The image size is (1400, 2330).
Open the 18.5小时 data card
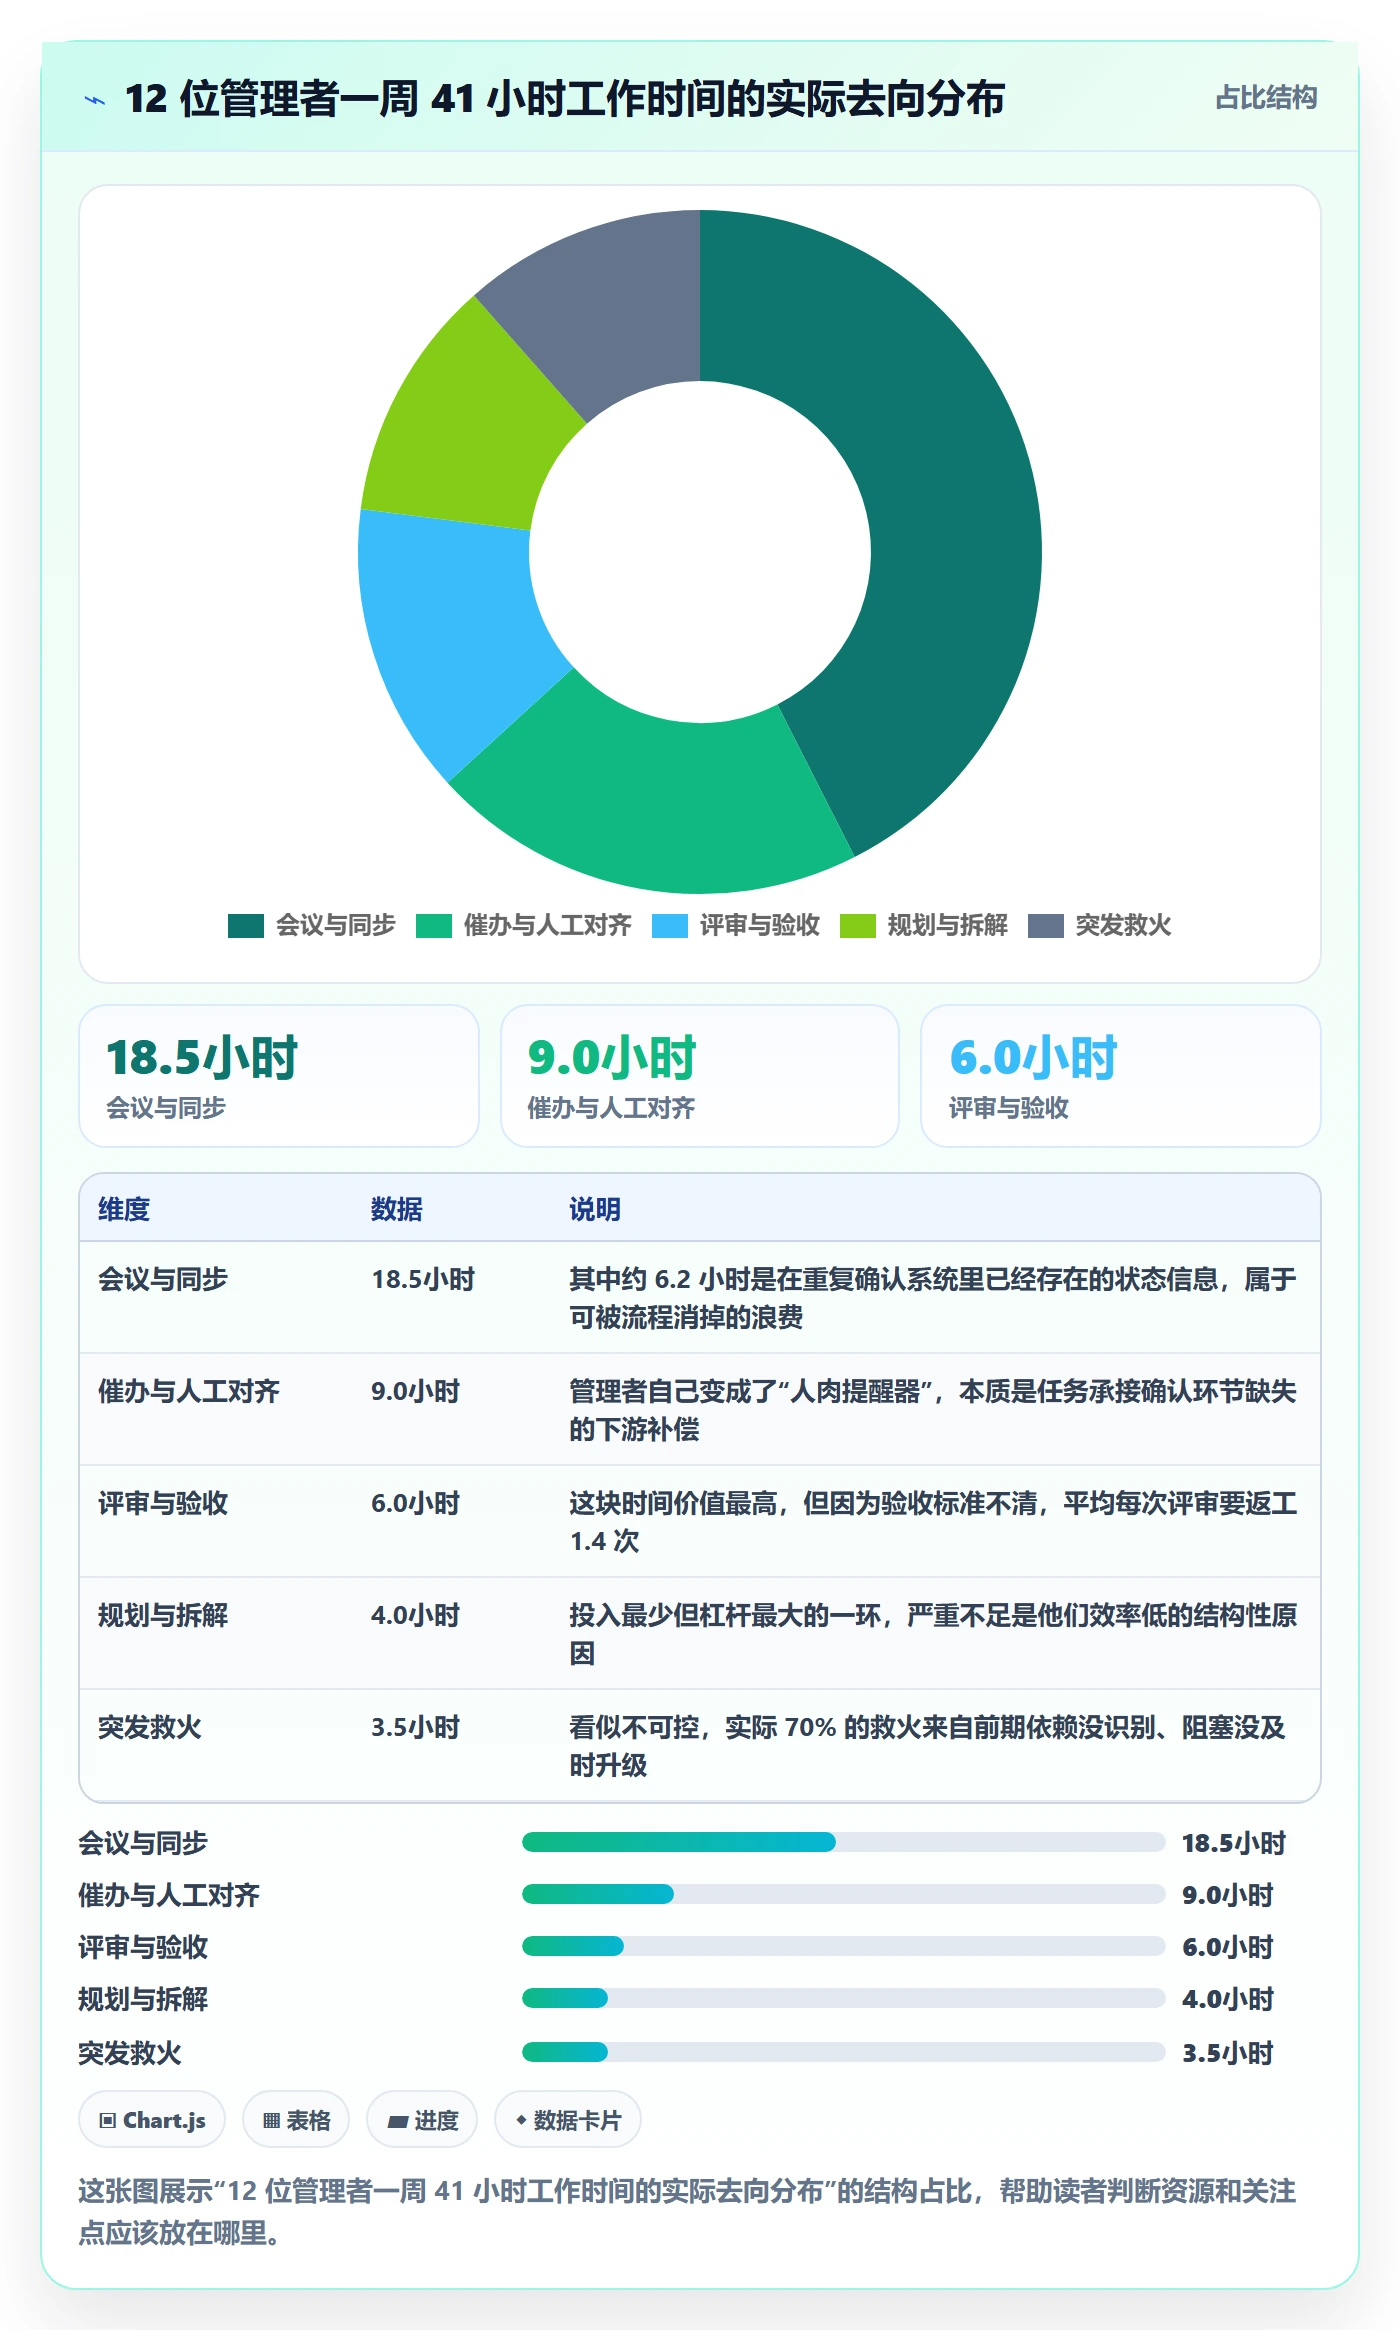click(x=279, y=1076)
